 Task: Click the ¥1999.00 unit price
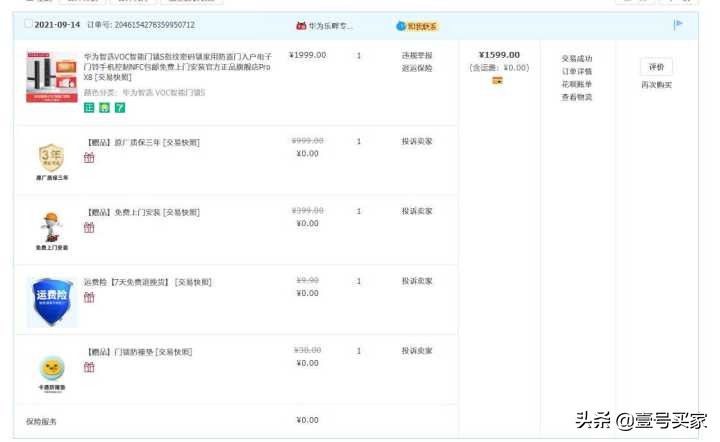(x=307, y=55)
